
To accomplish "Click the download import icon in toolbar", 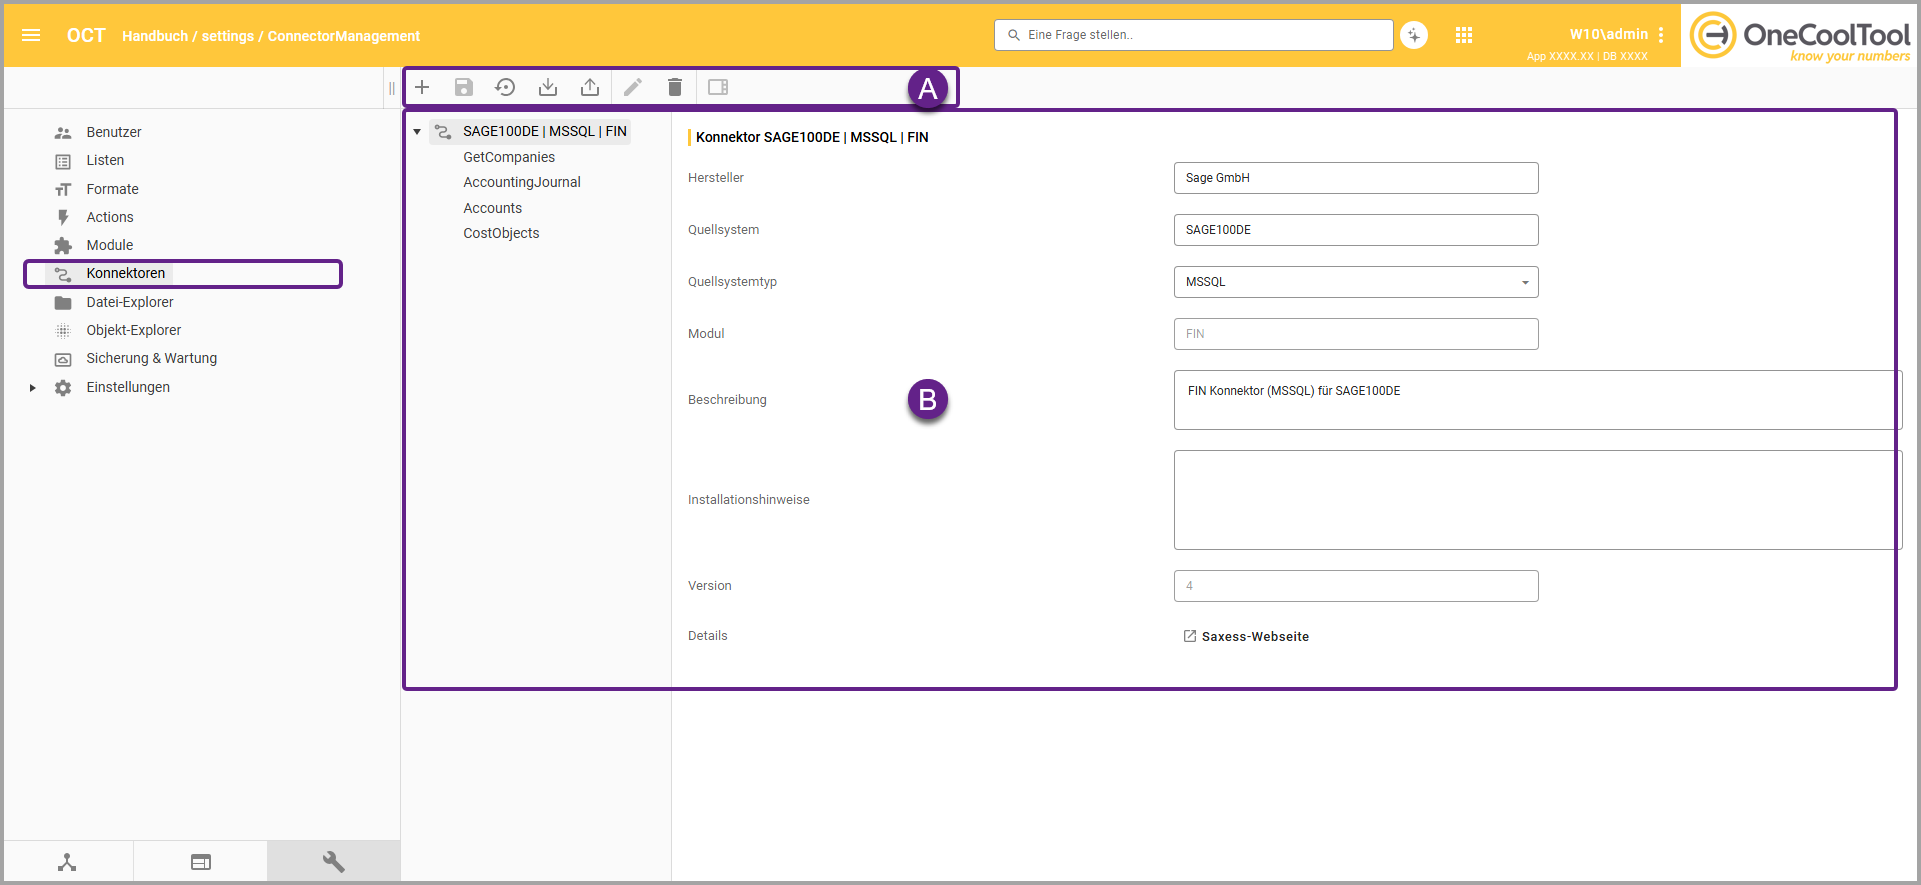I will (x=548, y=87).
